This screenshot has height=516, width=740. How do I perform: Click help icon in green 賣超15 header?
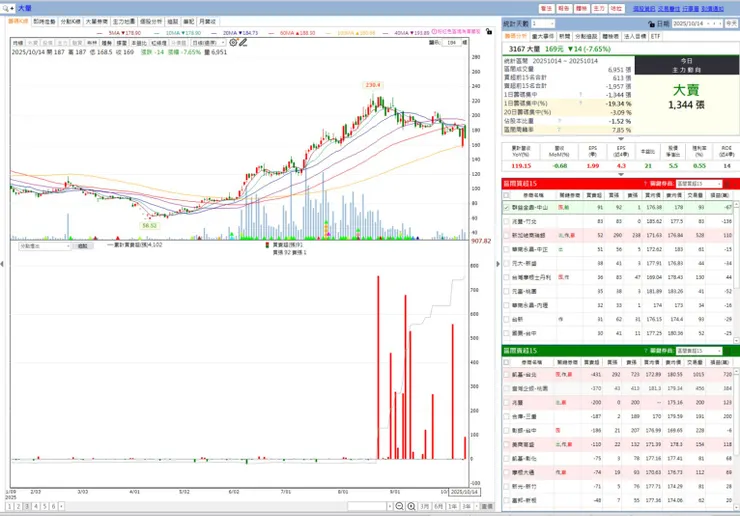pos(645,351)
